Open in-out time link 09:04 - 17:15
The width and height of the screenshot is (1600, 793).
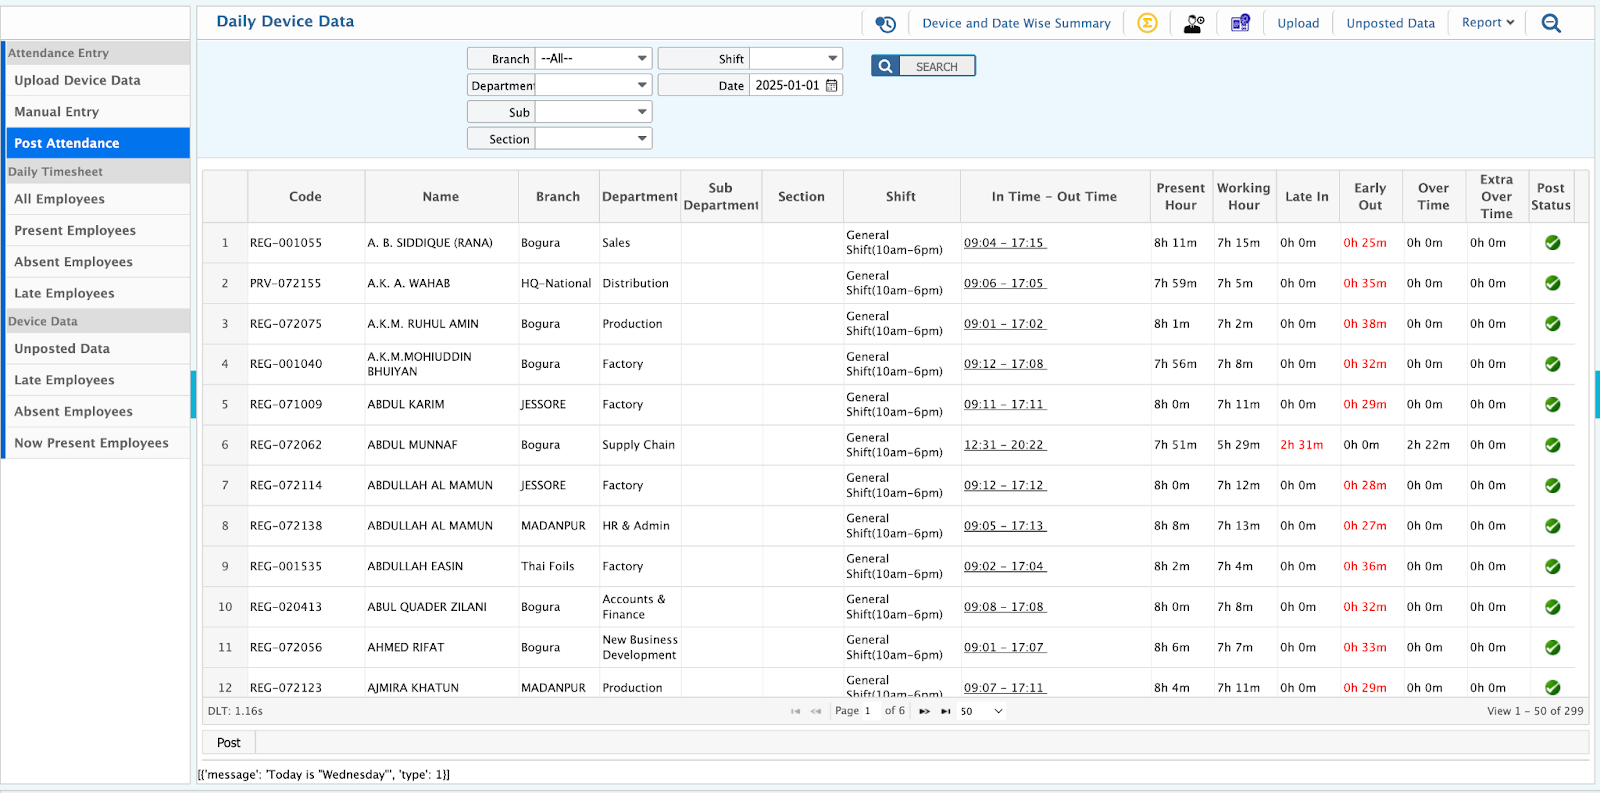1004,243
